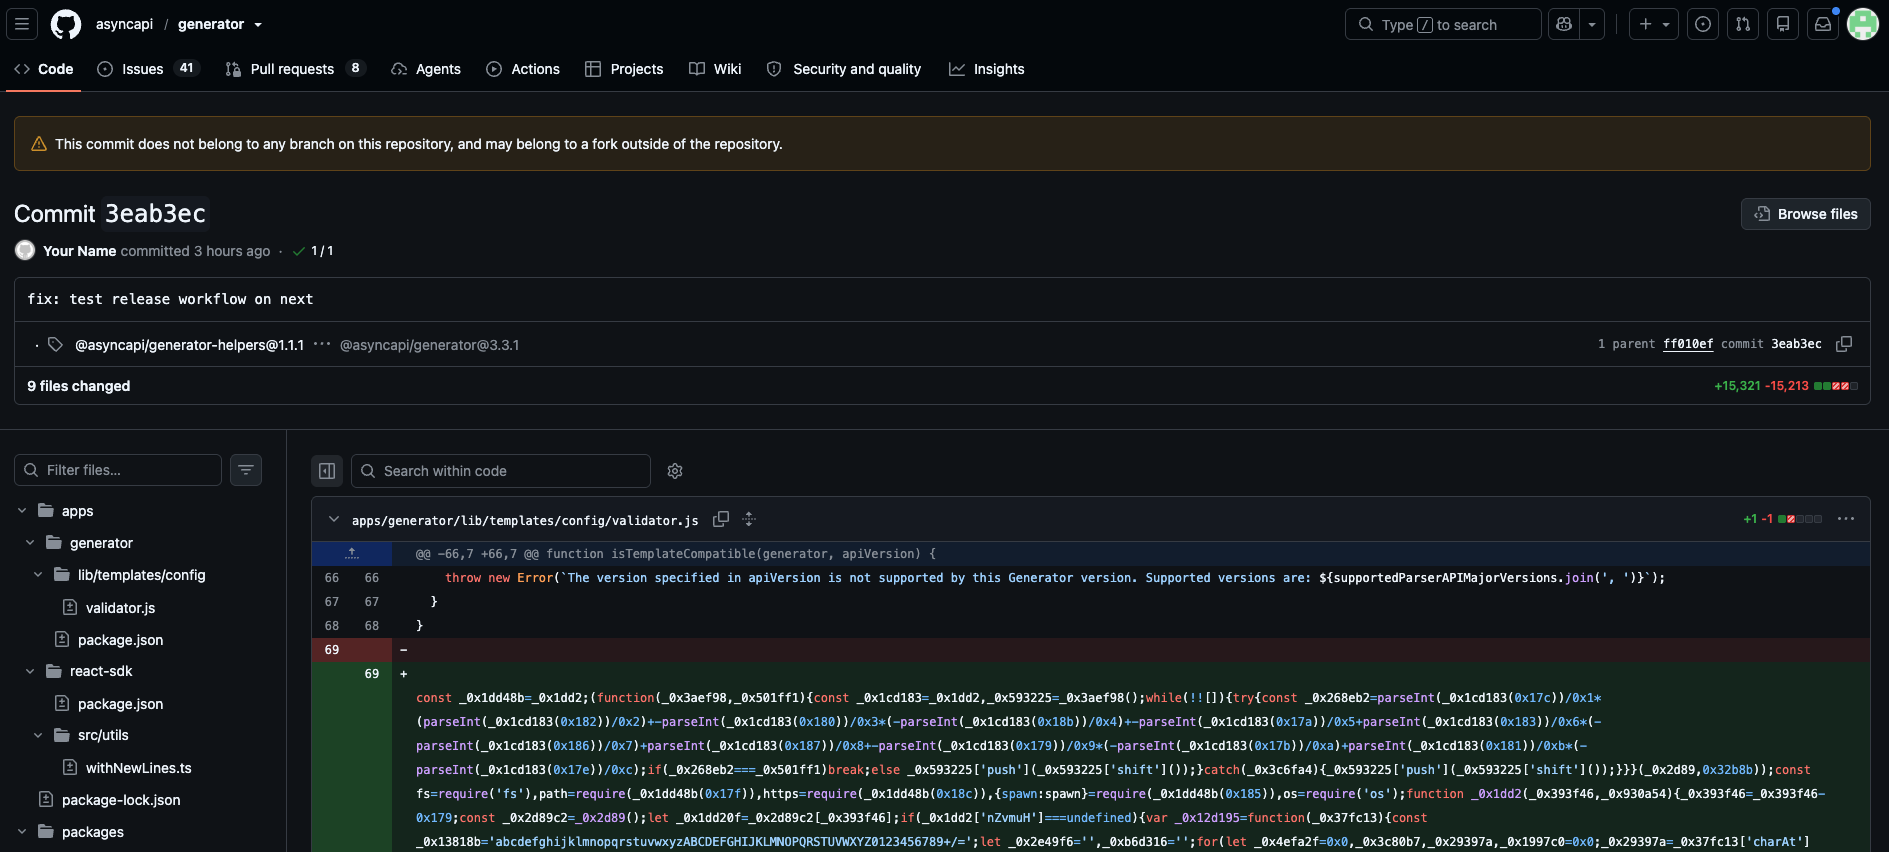Open parent commit ff010ef

click(1688, 344)
